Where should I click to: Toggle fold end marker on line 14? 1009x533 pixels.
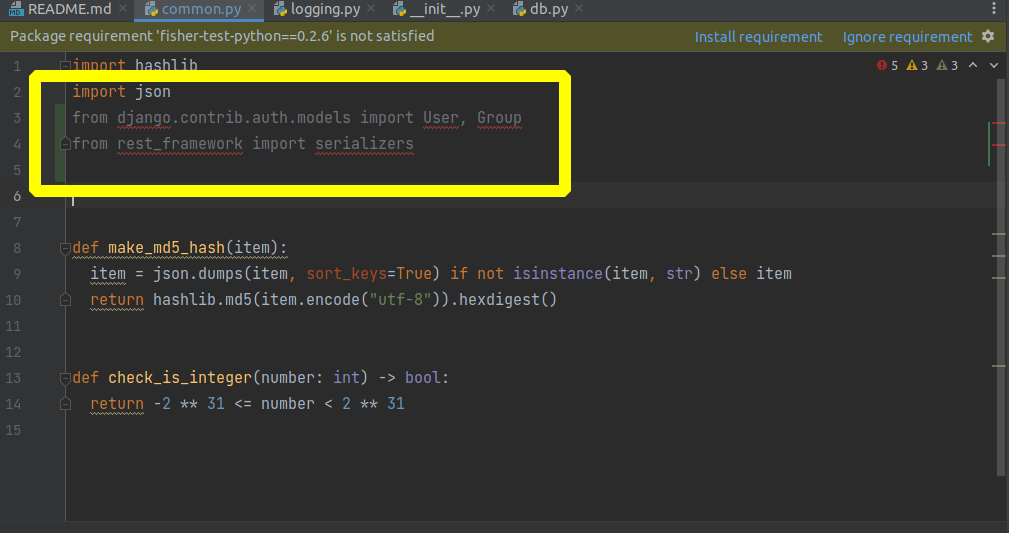pos(65,404)
